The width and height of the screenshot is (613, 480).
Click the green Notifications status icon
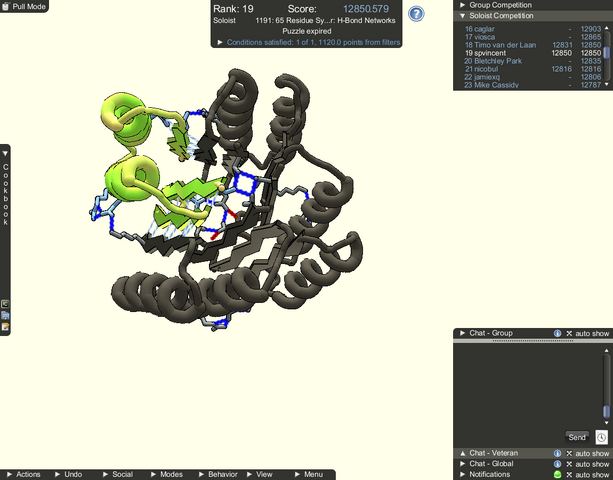coord(557,475)
